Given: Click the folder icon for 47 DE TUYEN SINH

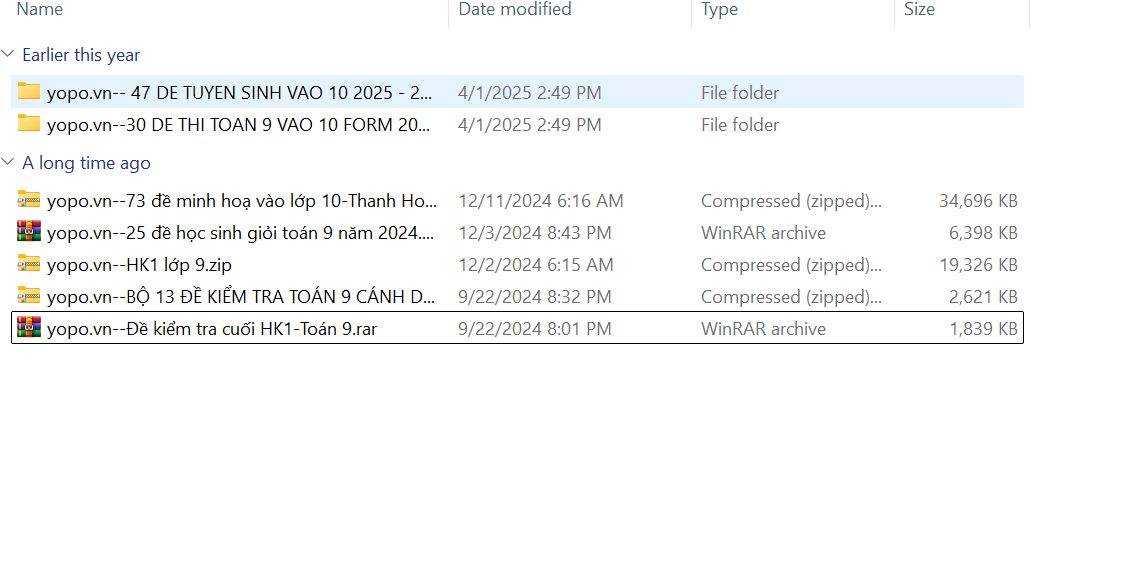Looking at the screenshot, I should (29, 92).
